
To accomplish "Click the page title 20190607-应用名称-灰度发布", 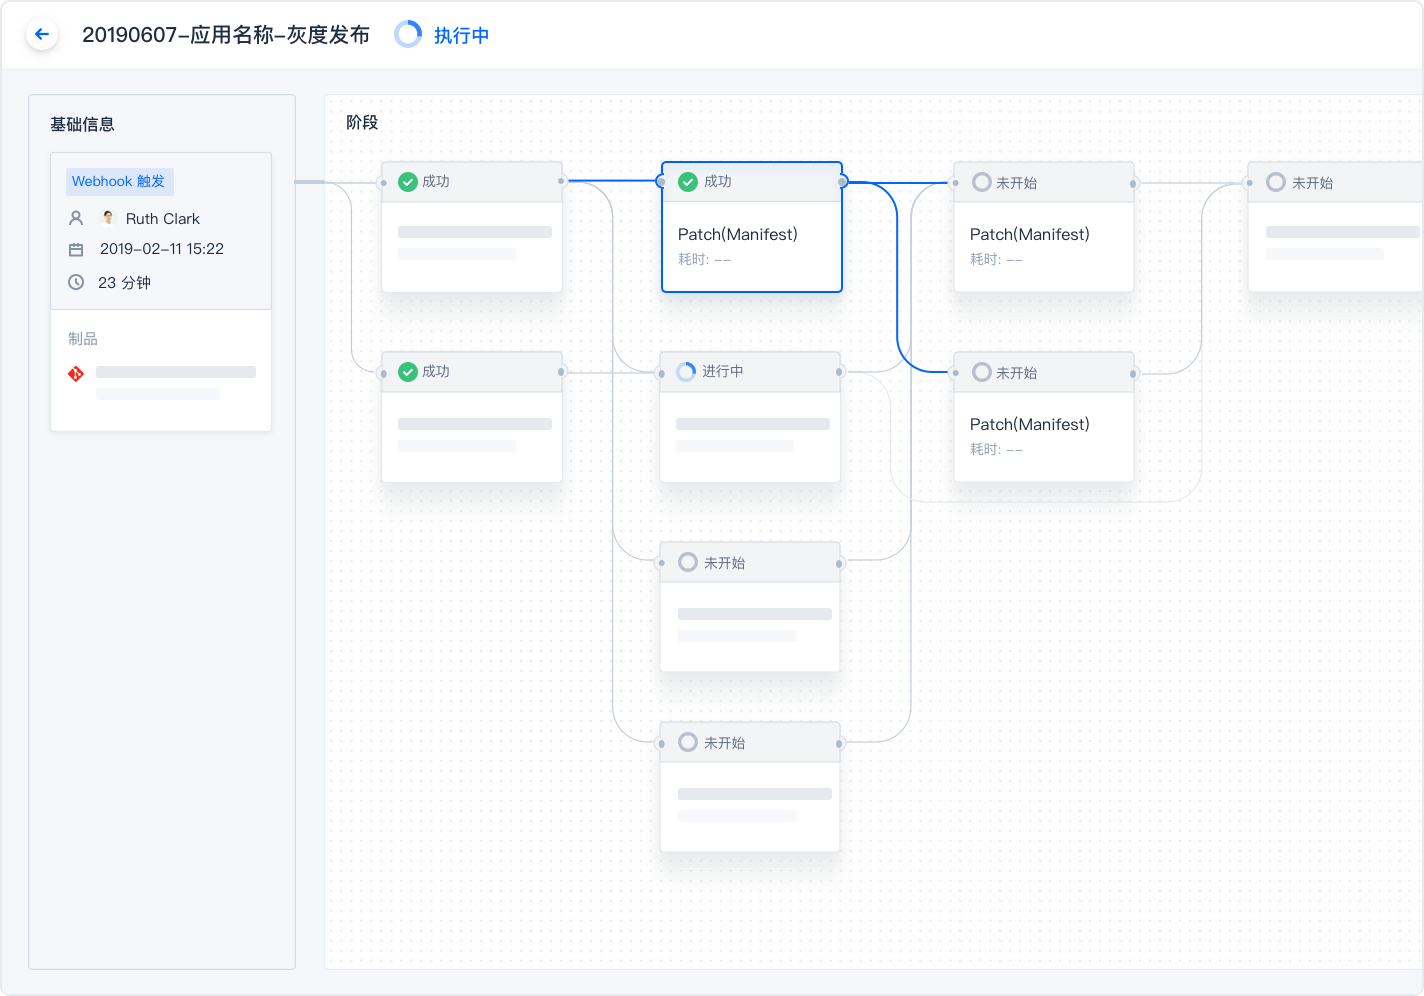I will pyautogui.click(x=226, y=35).
